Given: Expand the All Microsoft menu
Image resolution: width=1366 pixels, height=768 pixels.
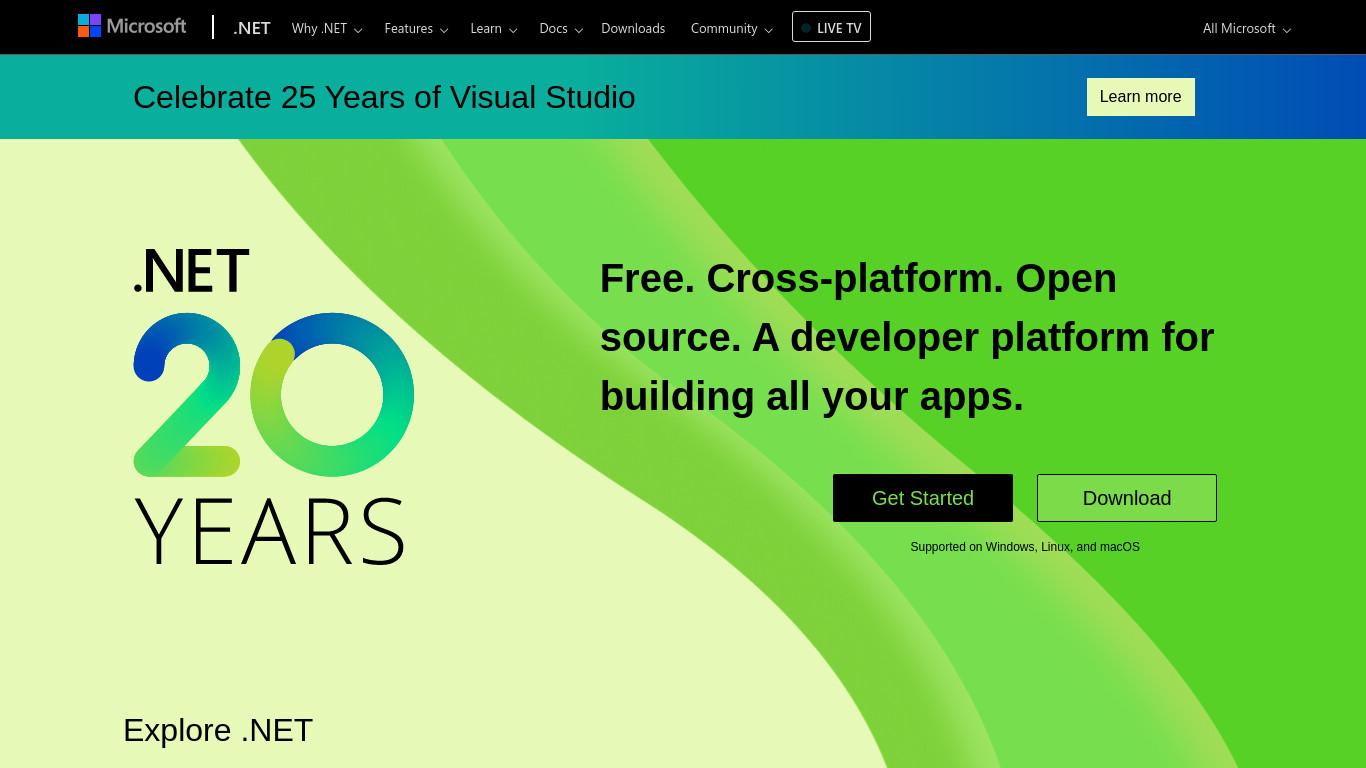Looking at the screenshot, I should (x=1246, y=28).
